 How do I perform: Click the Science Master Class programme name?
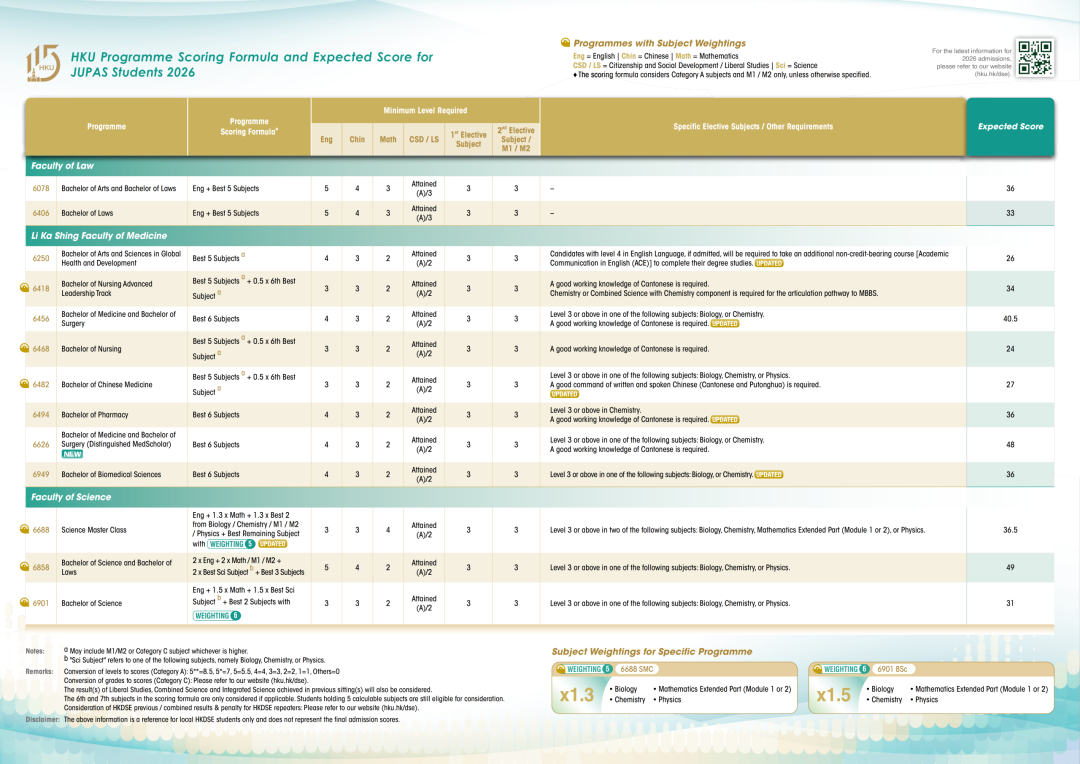pyautogui.click(x=94, y=530)
